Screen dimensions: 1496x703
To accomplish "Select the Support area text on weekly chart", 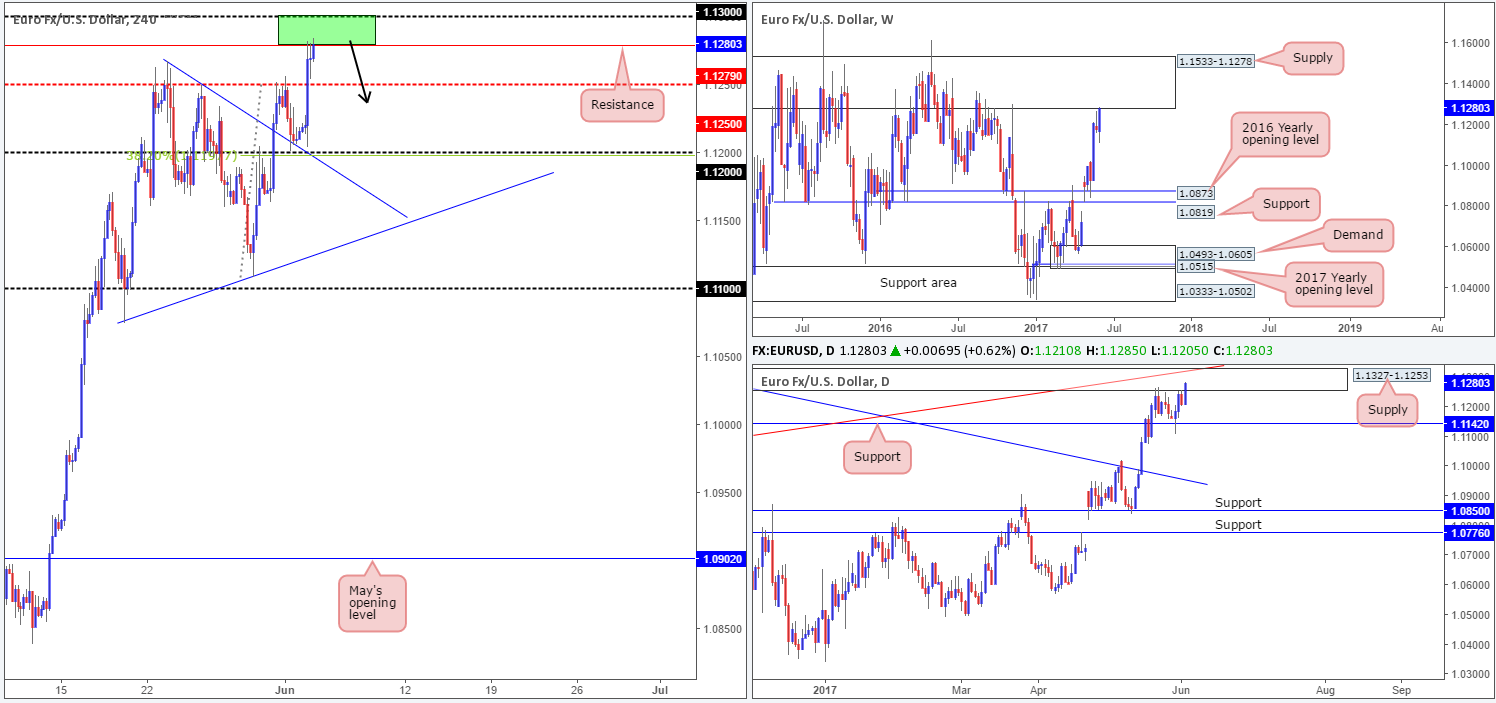I will [x=918, y=283].
